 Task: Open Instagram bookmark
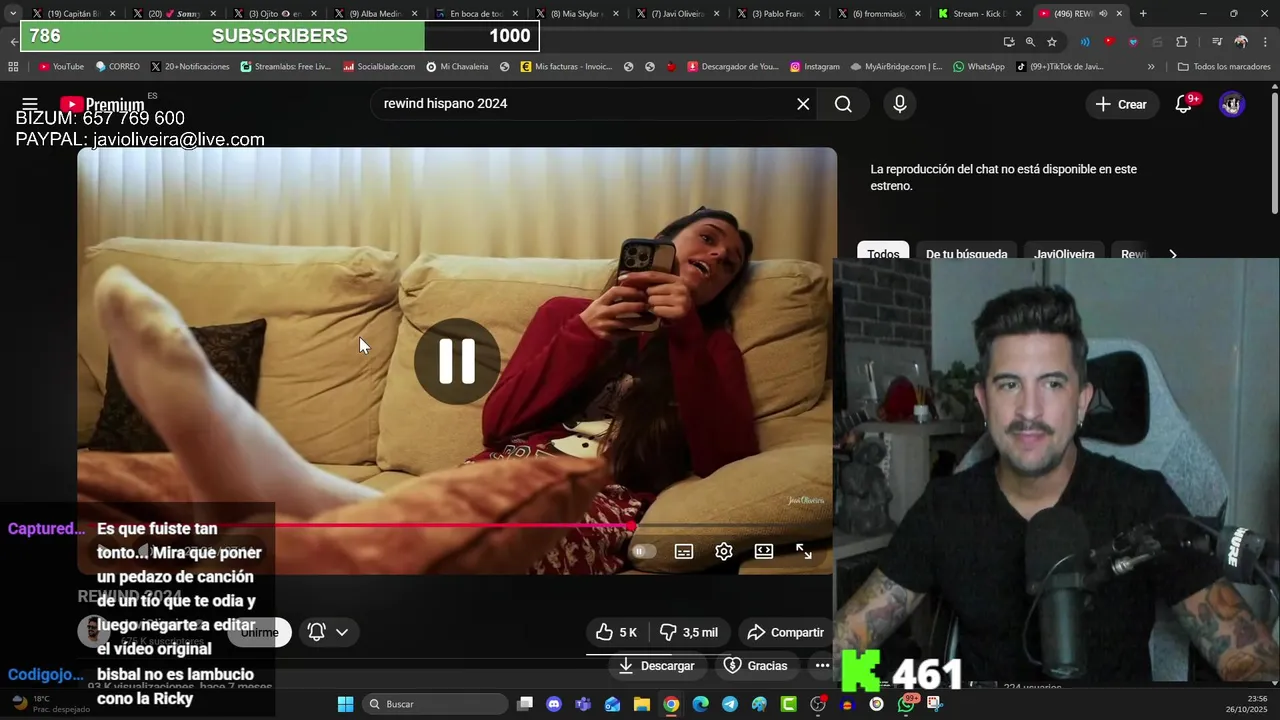point(815,67)
